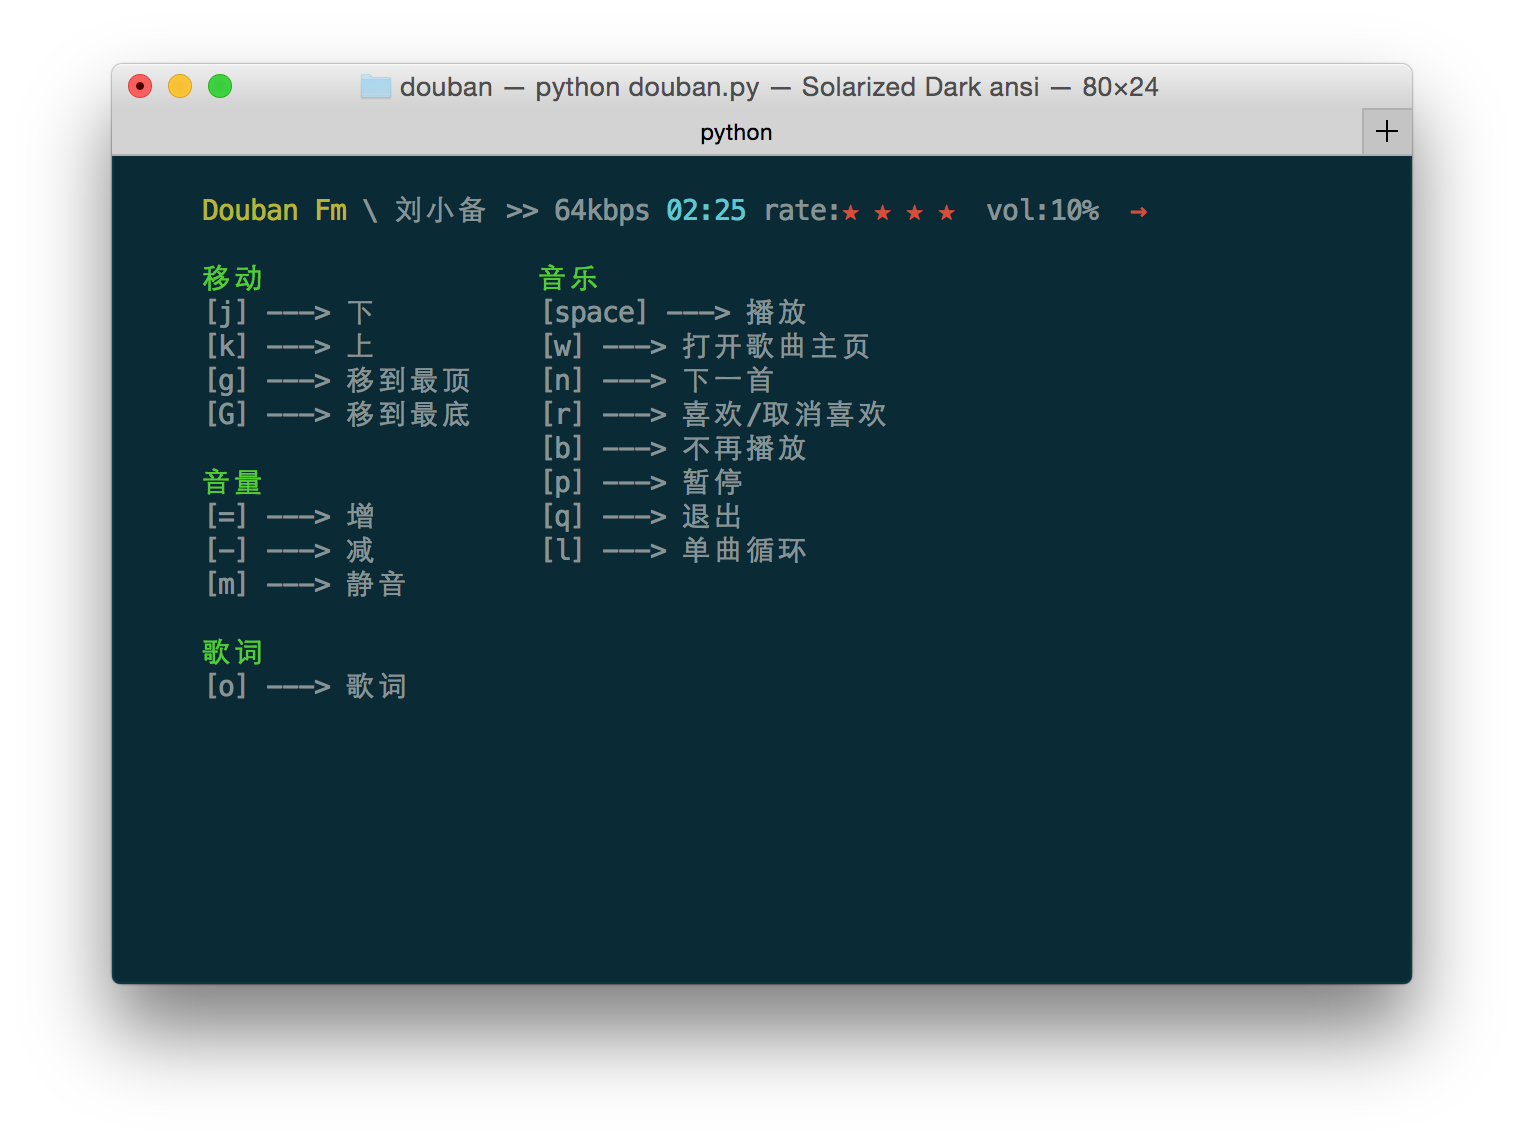Image resolution: width=1524 pixels, height=1144 pixels.
Task: Click the red close window button
Action: 140,87
